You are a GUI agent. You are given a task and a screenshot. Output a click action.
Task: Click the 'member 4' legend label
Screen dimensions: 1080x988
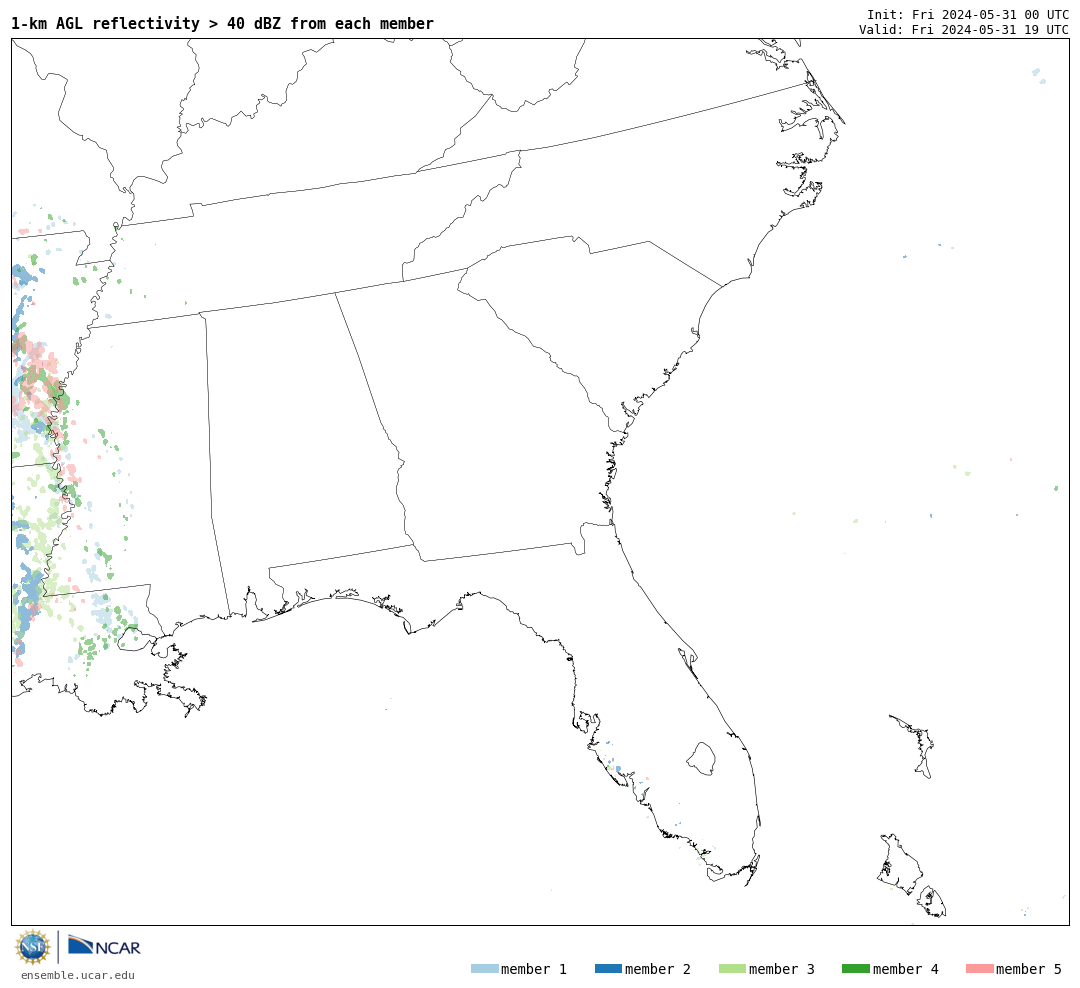pos(905,969)
